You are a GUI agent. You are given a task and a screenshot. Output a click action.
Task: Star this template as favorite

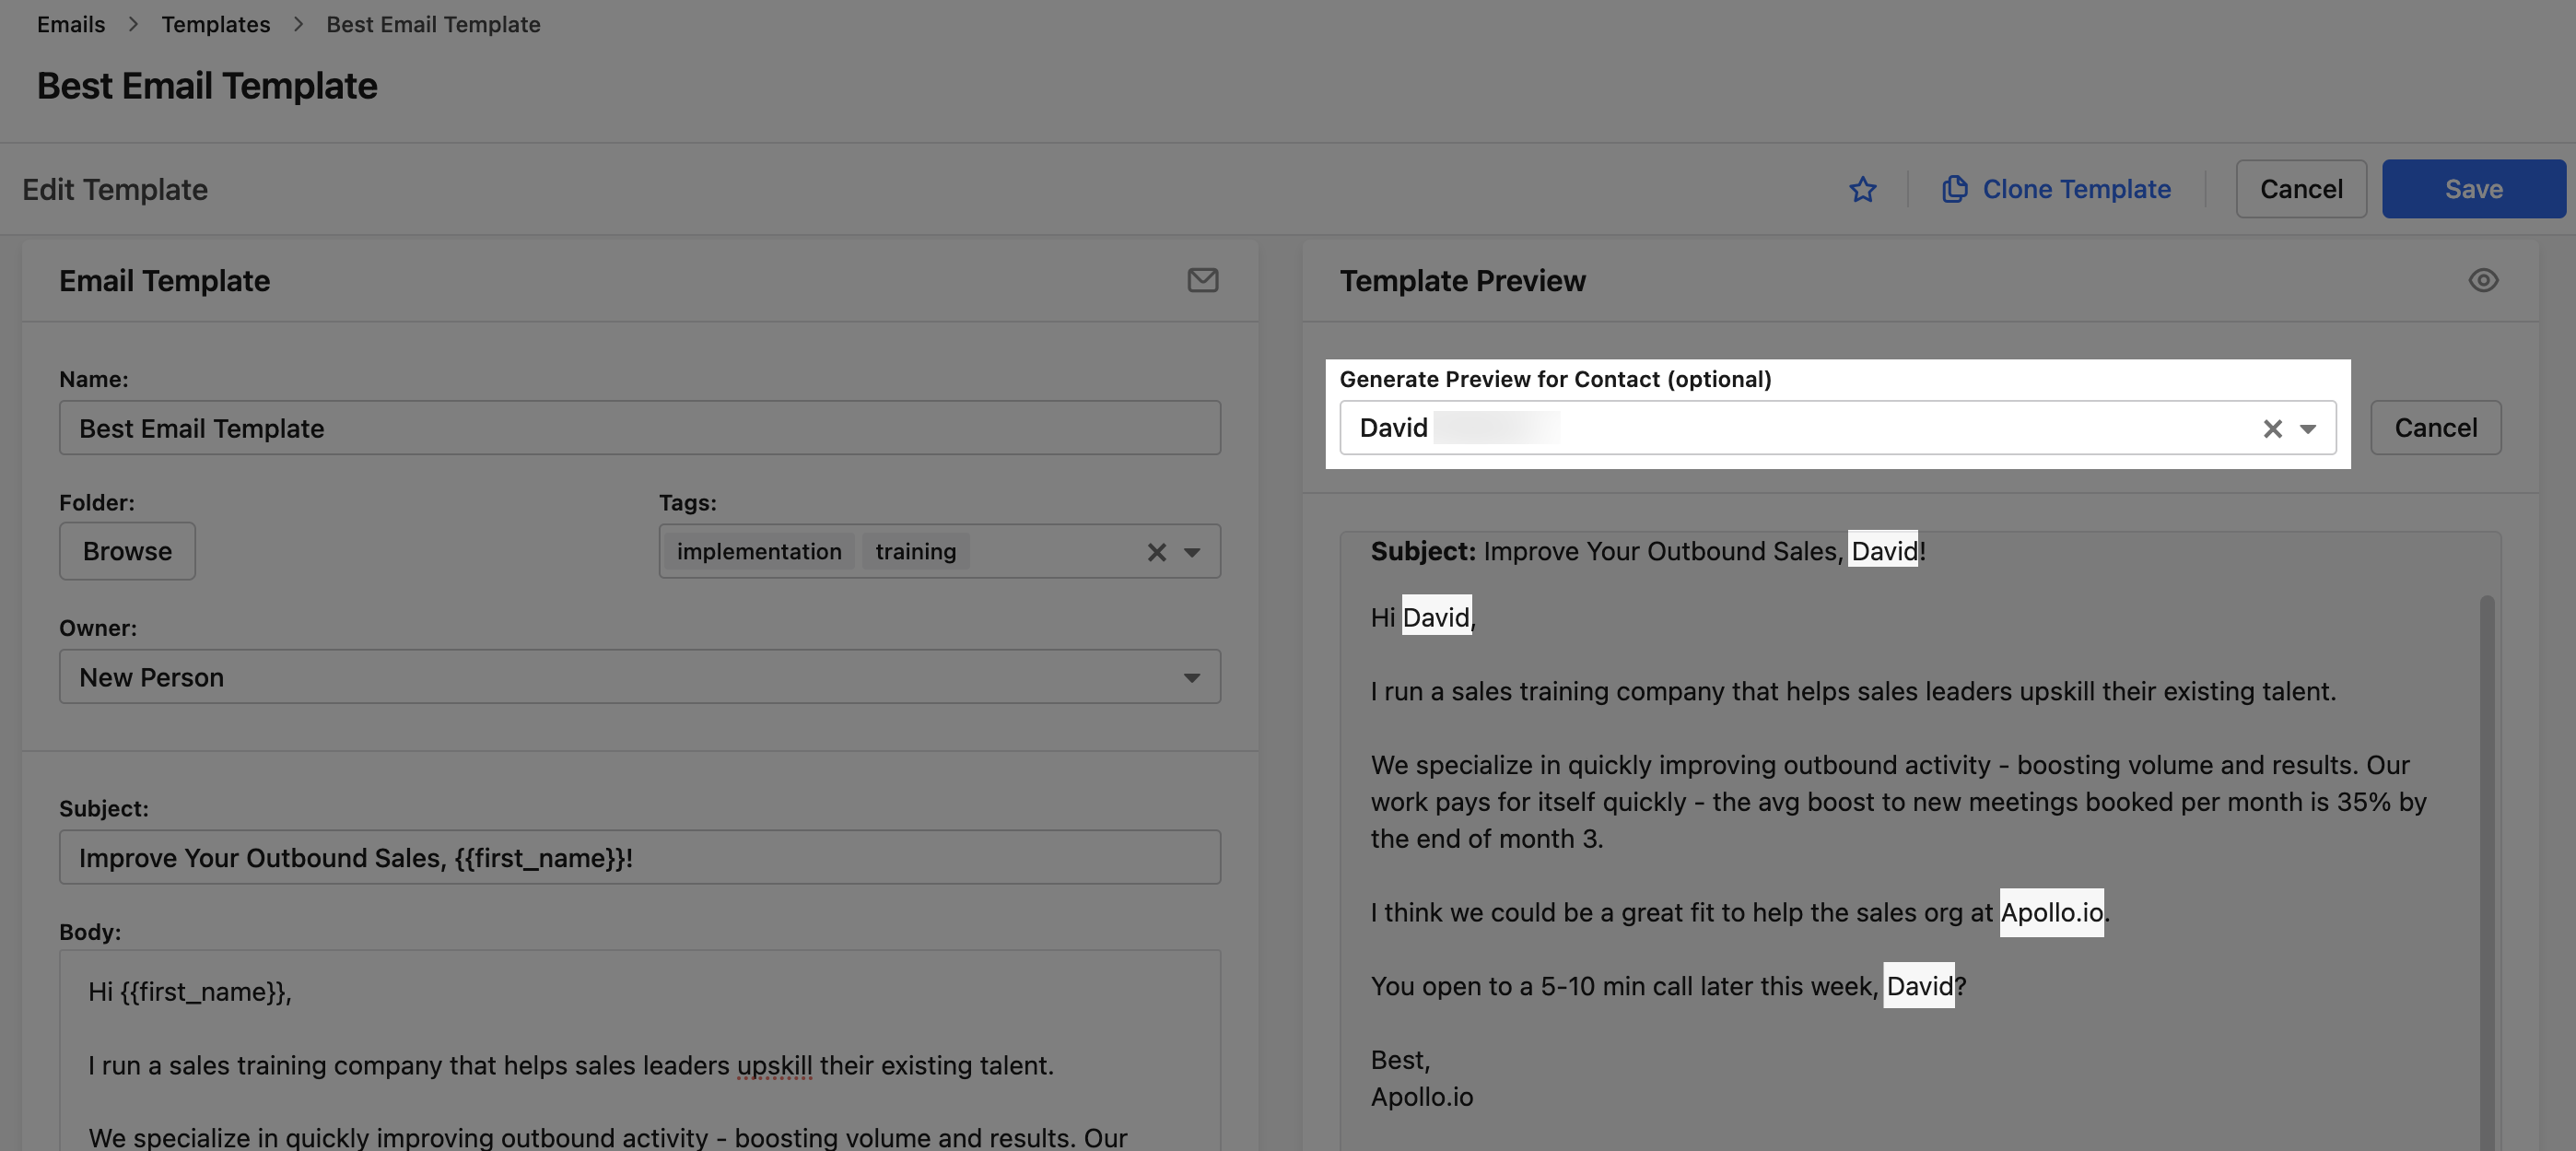click(x=1862, y=189)
